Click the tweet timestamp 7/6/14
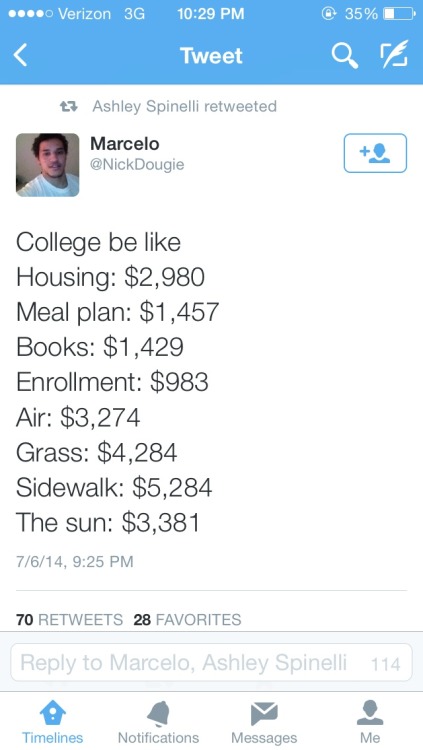Image resolution: width=423 pixels, height=750 pixels. tap(74, 561)
